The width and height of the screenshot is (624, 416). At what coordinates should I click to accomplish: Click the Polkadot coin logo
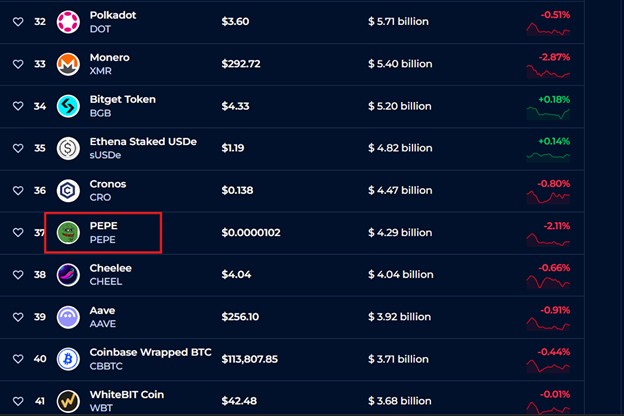click(68, 22)
